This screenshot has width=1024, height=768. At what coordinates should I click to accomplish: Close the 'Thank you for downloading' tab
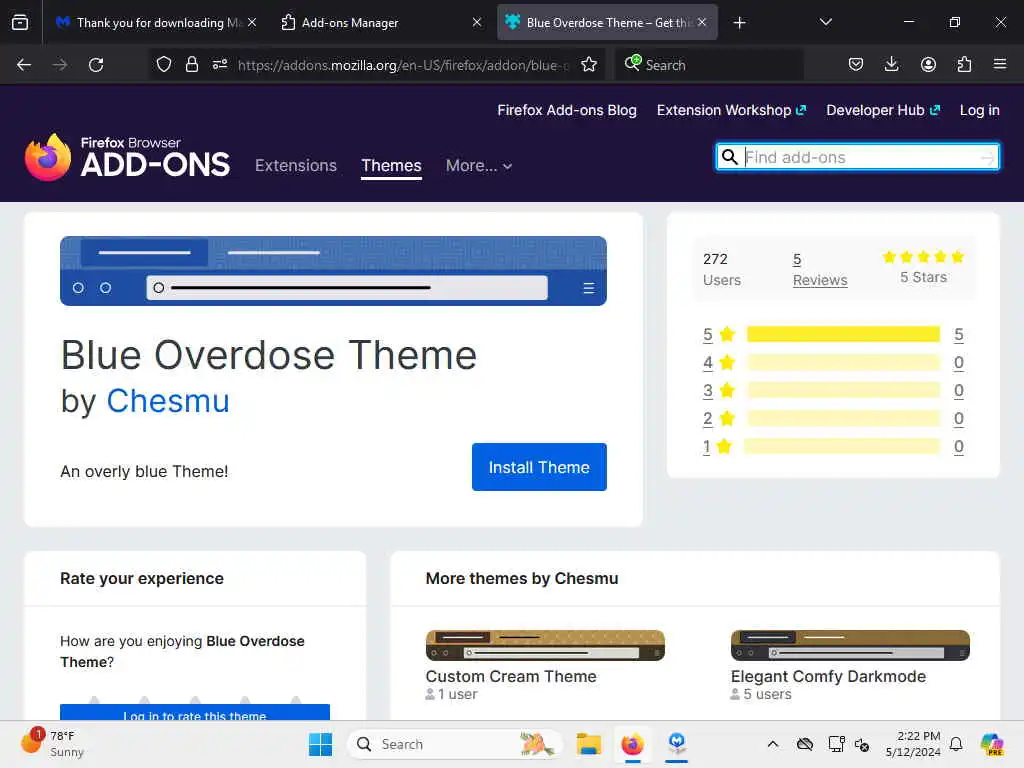[x=252, y=22]
